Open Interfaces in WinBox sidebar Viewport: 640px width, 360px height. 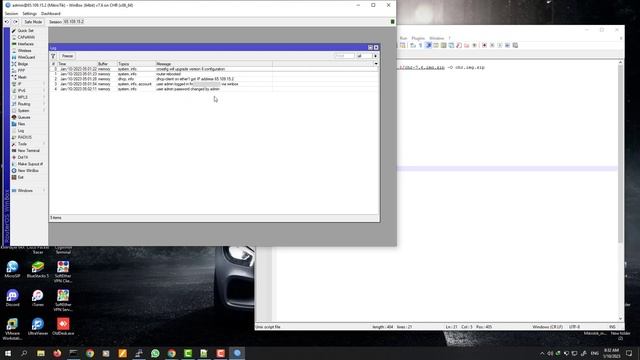point(25,44)
